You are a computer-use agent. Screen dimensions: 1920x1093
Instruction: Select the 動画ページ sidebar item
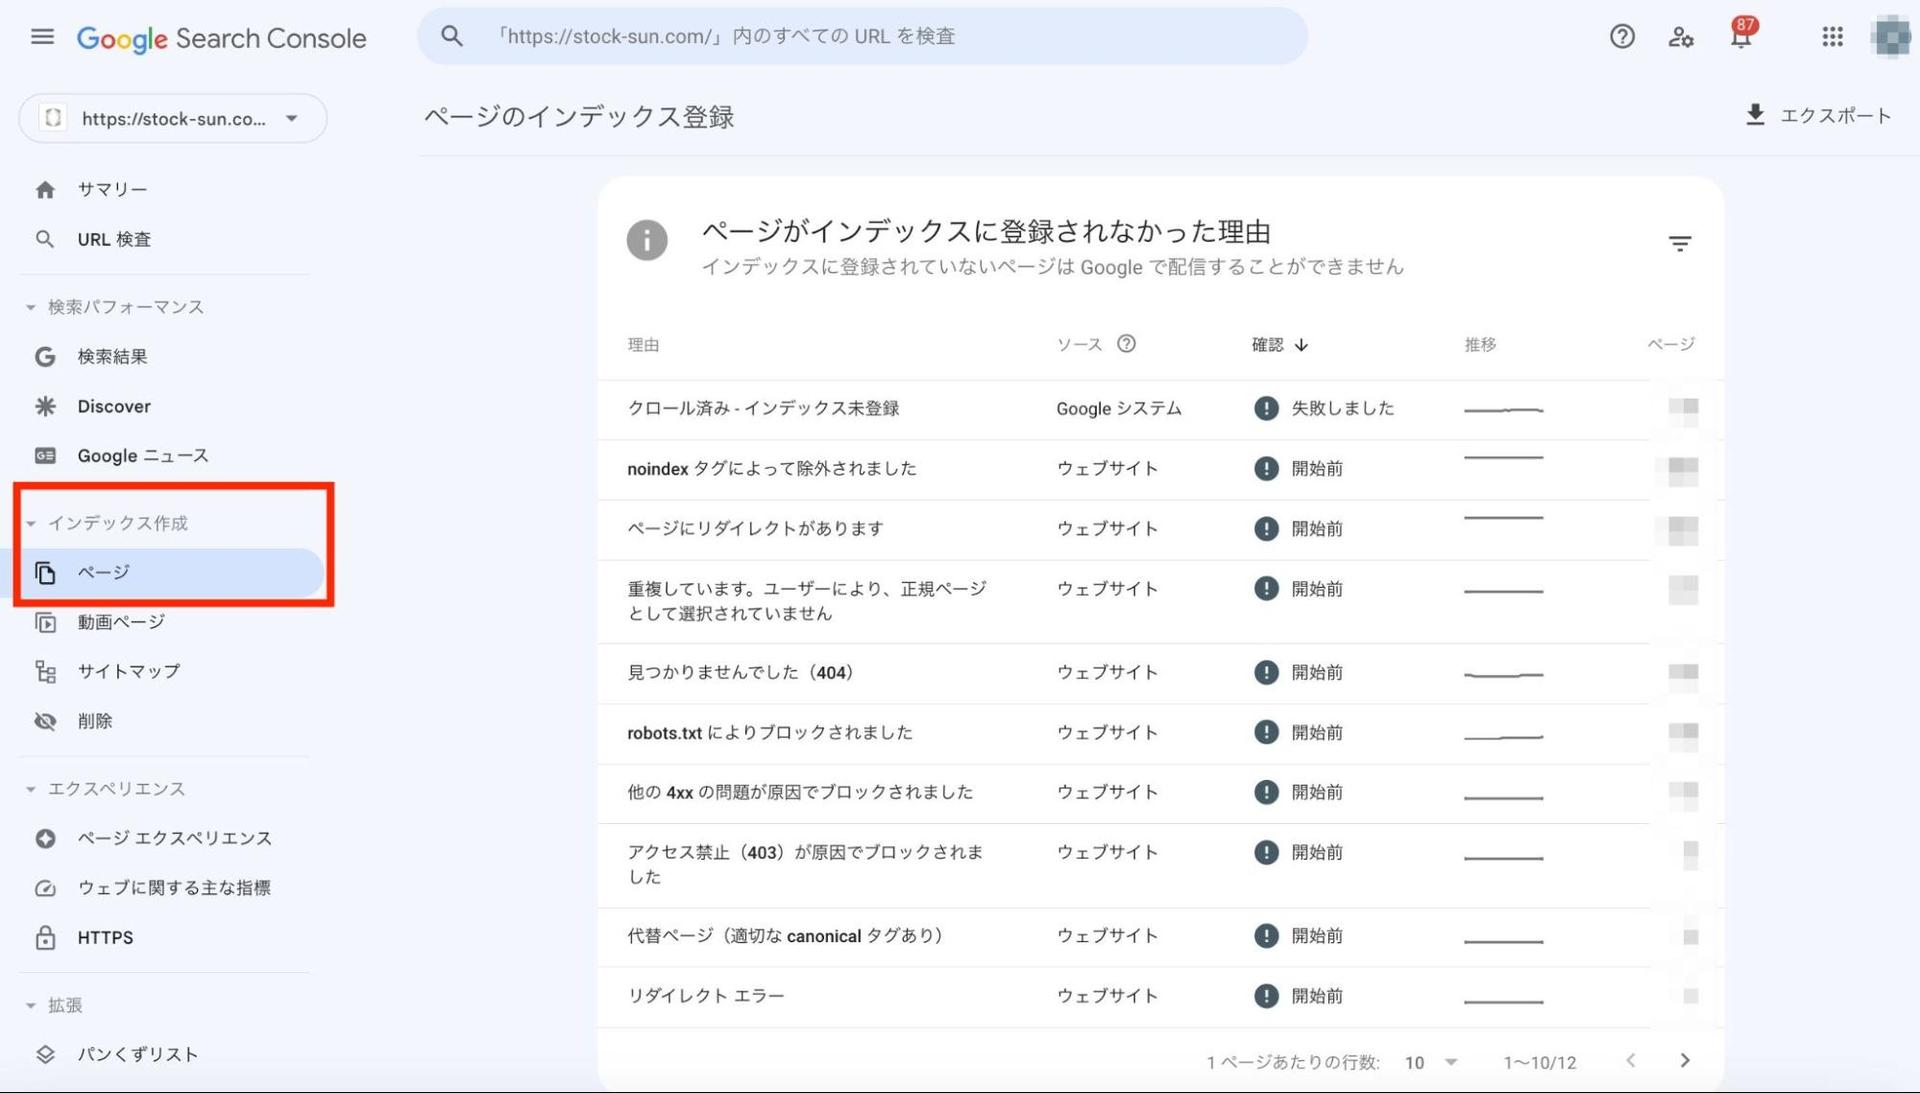tap(120, 621)
